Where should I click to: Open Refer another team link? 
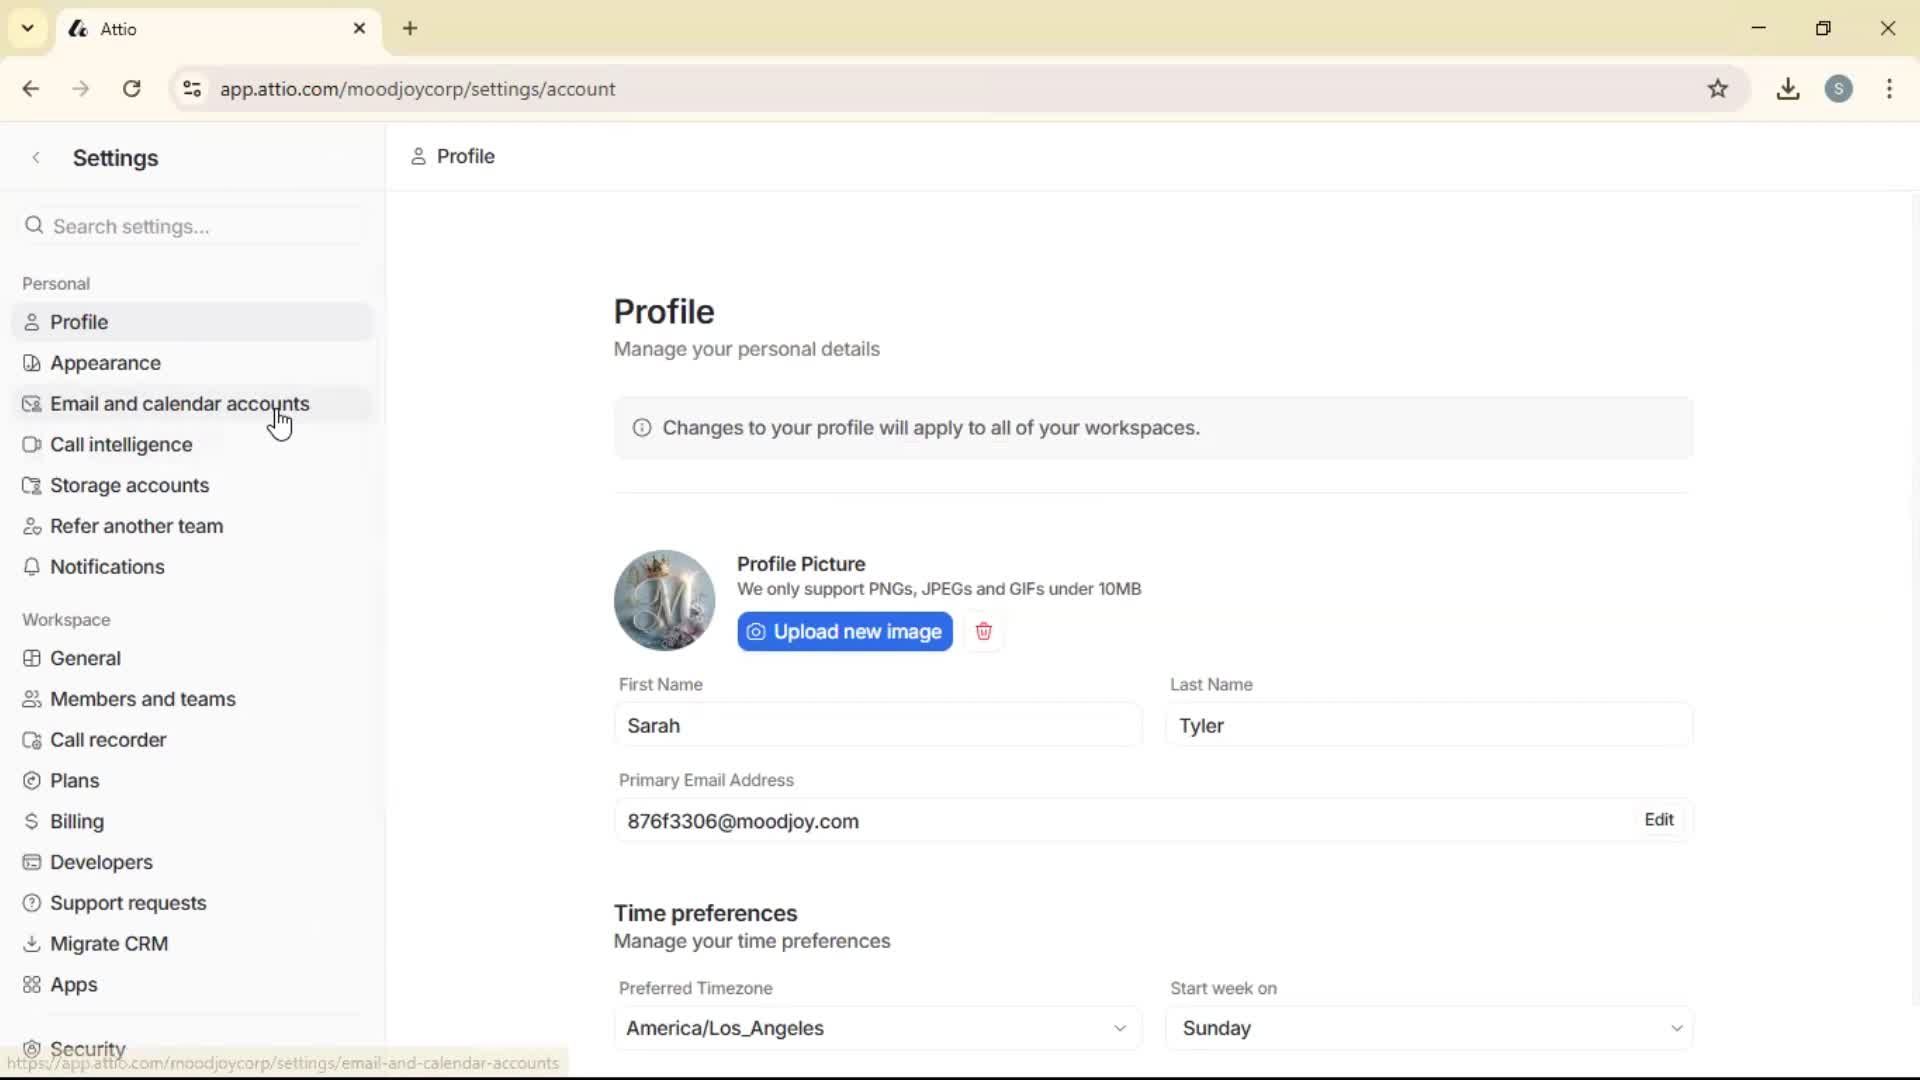(x=193, y=526)
